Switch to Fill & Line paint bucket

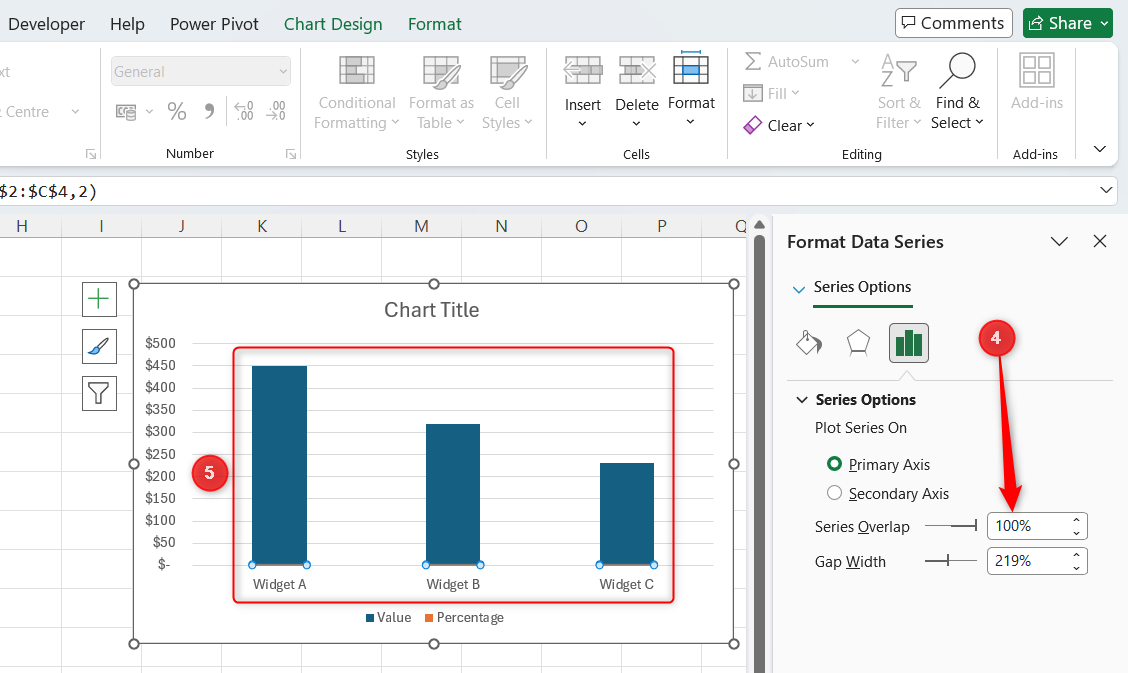(x=809, y=343)
